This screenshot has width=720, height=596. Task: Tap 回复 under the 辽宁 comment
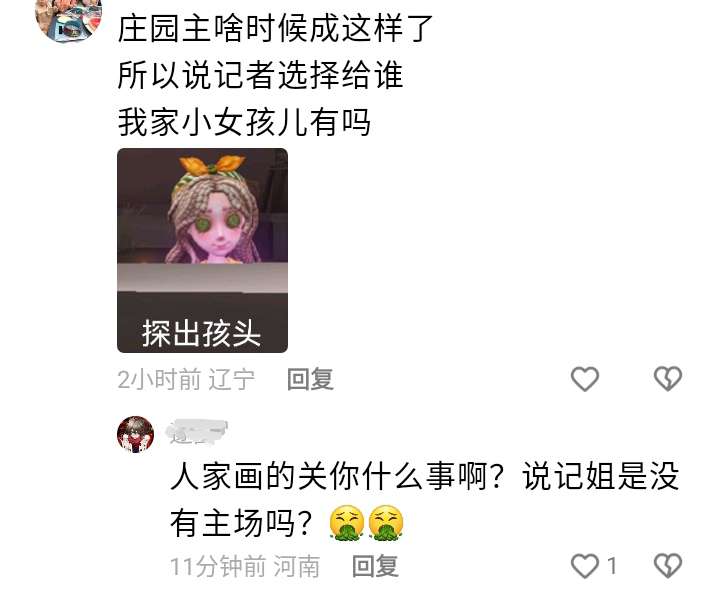click(x=310, y=379)
